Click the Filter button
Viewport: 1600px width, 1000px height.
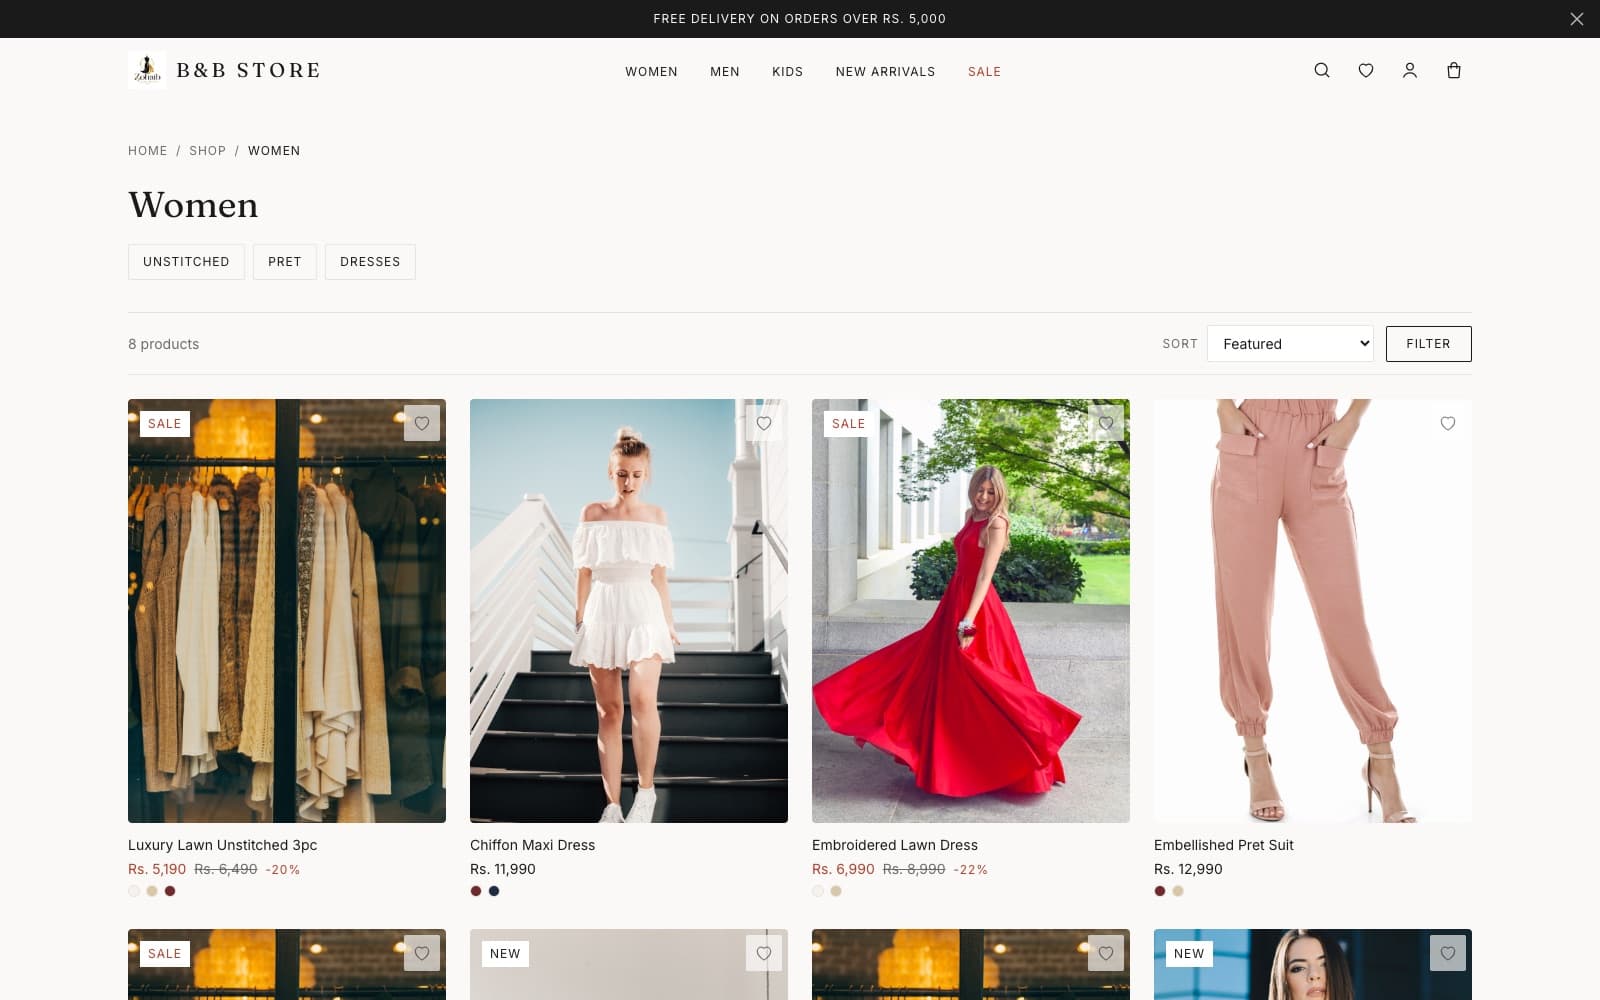(1428, 344)
